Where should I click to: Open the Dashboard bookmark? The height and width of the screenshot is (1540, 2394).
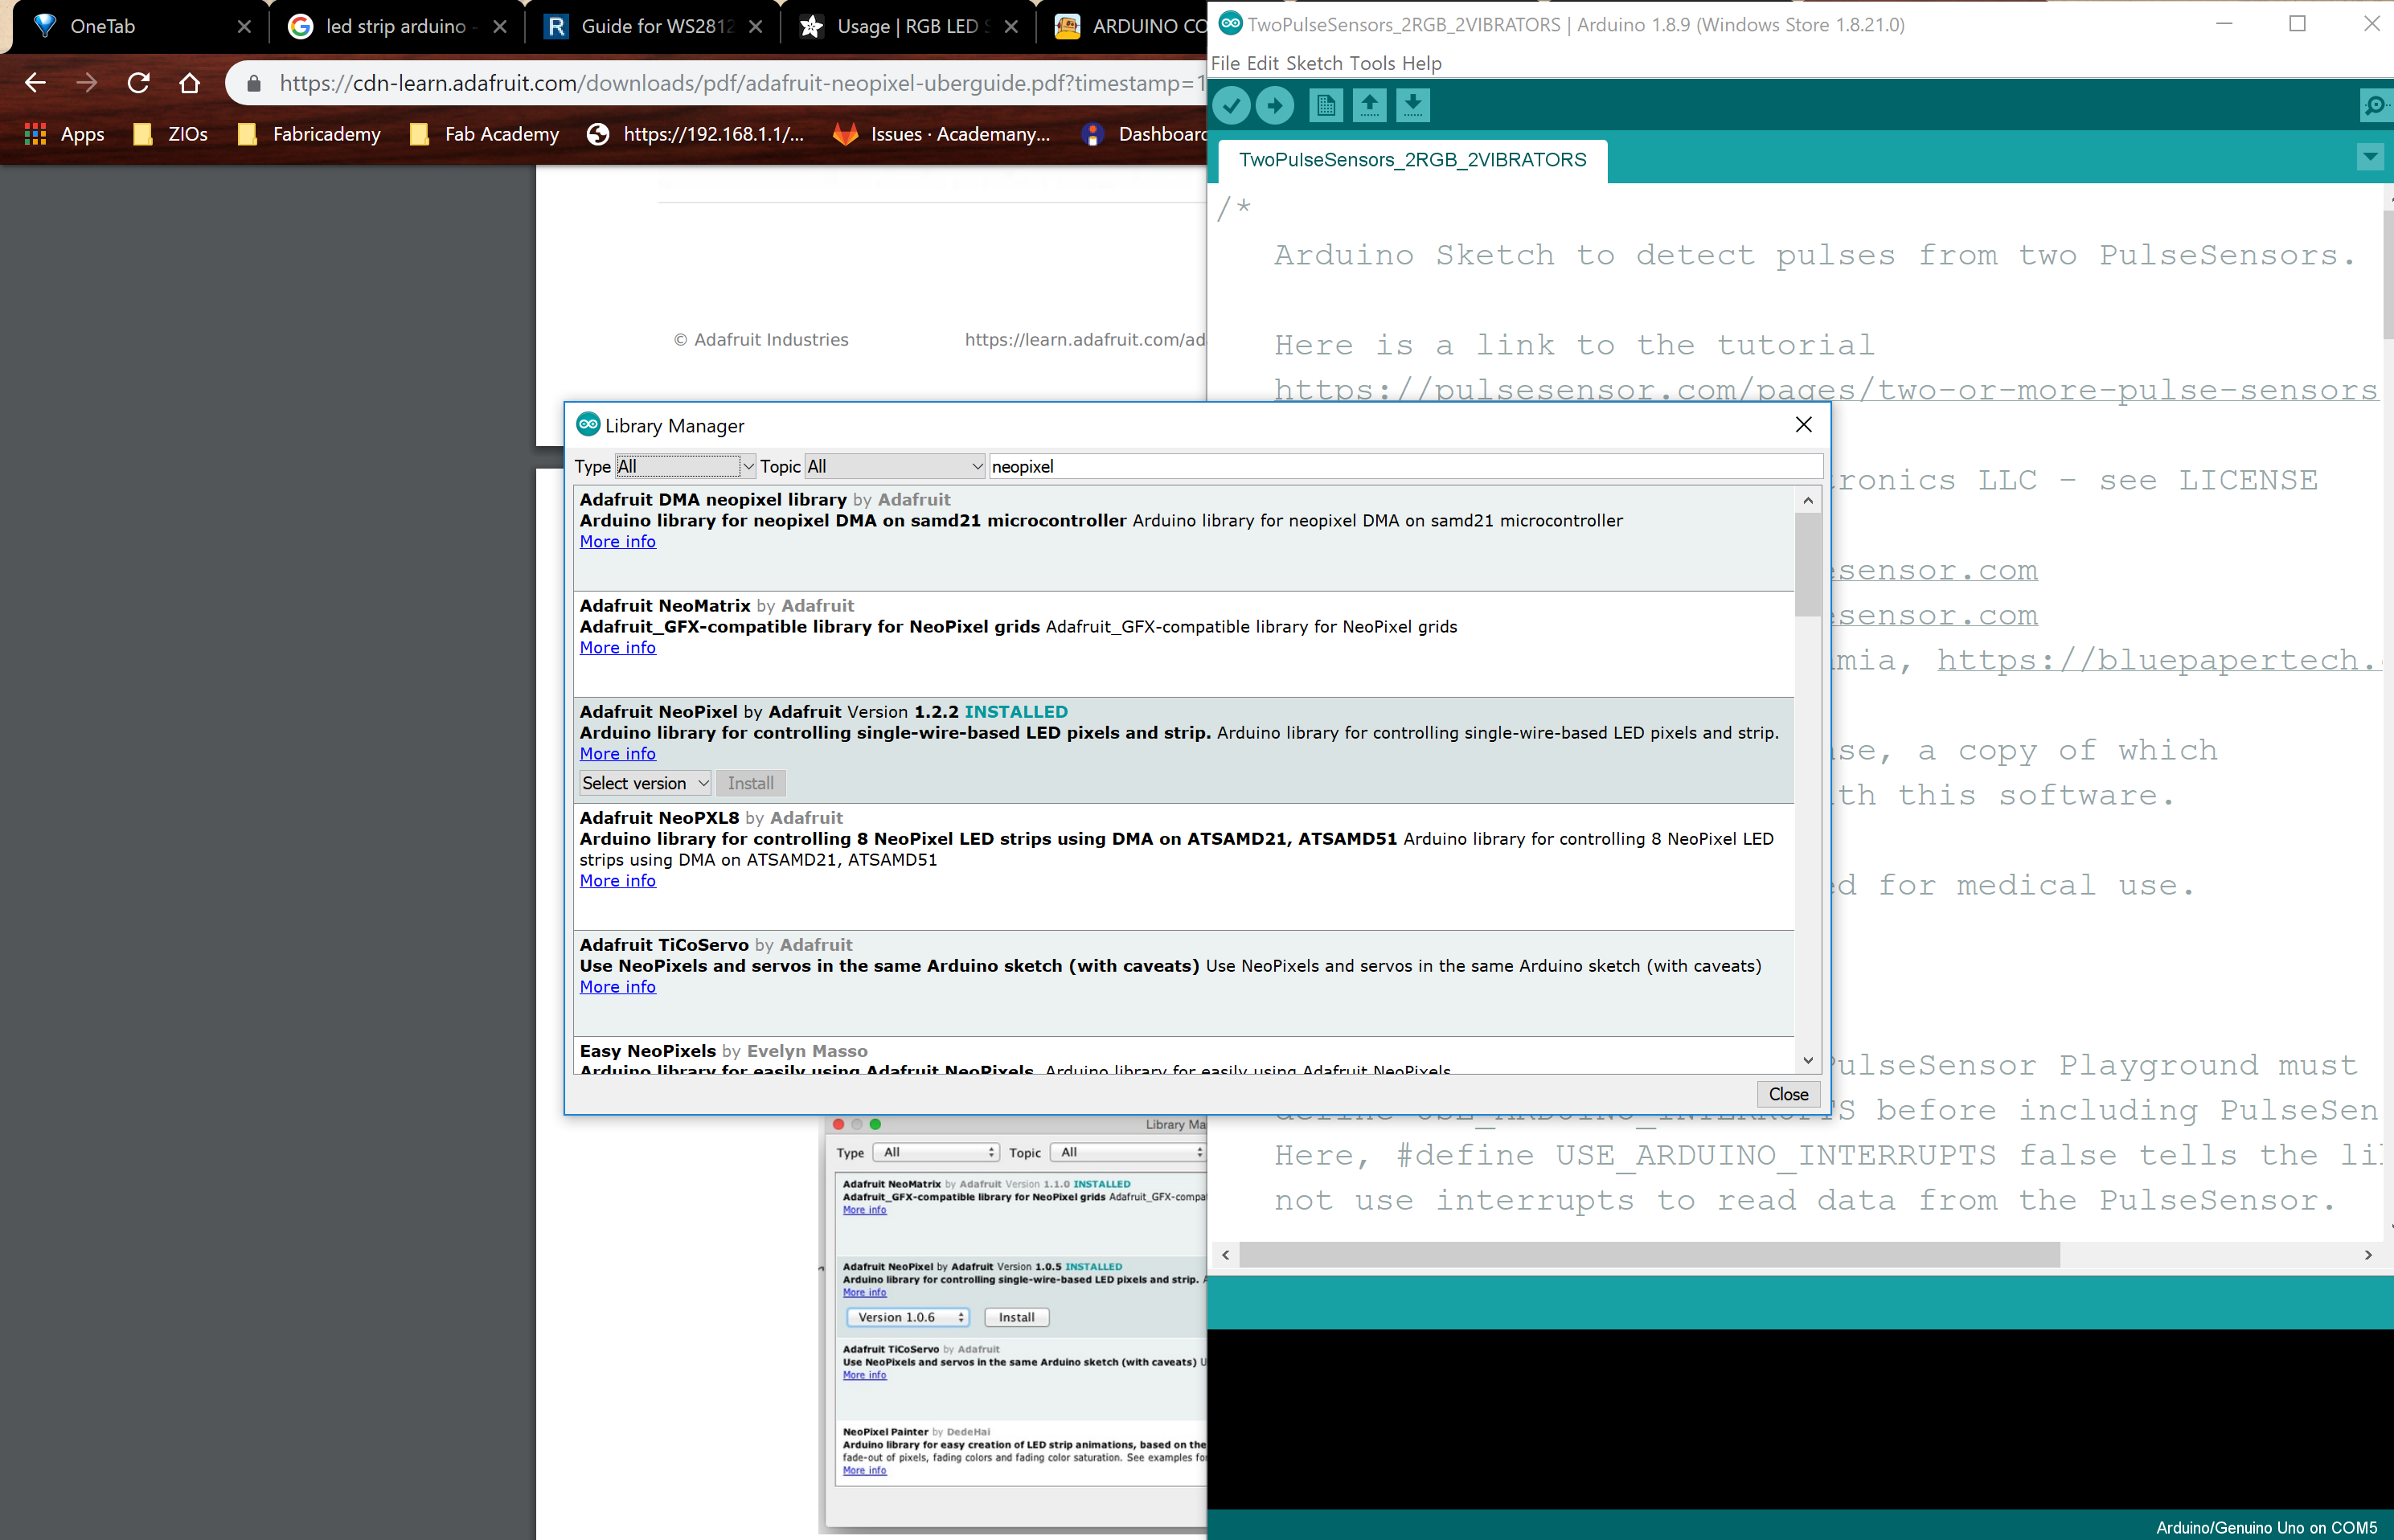[1145, 134]
